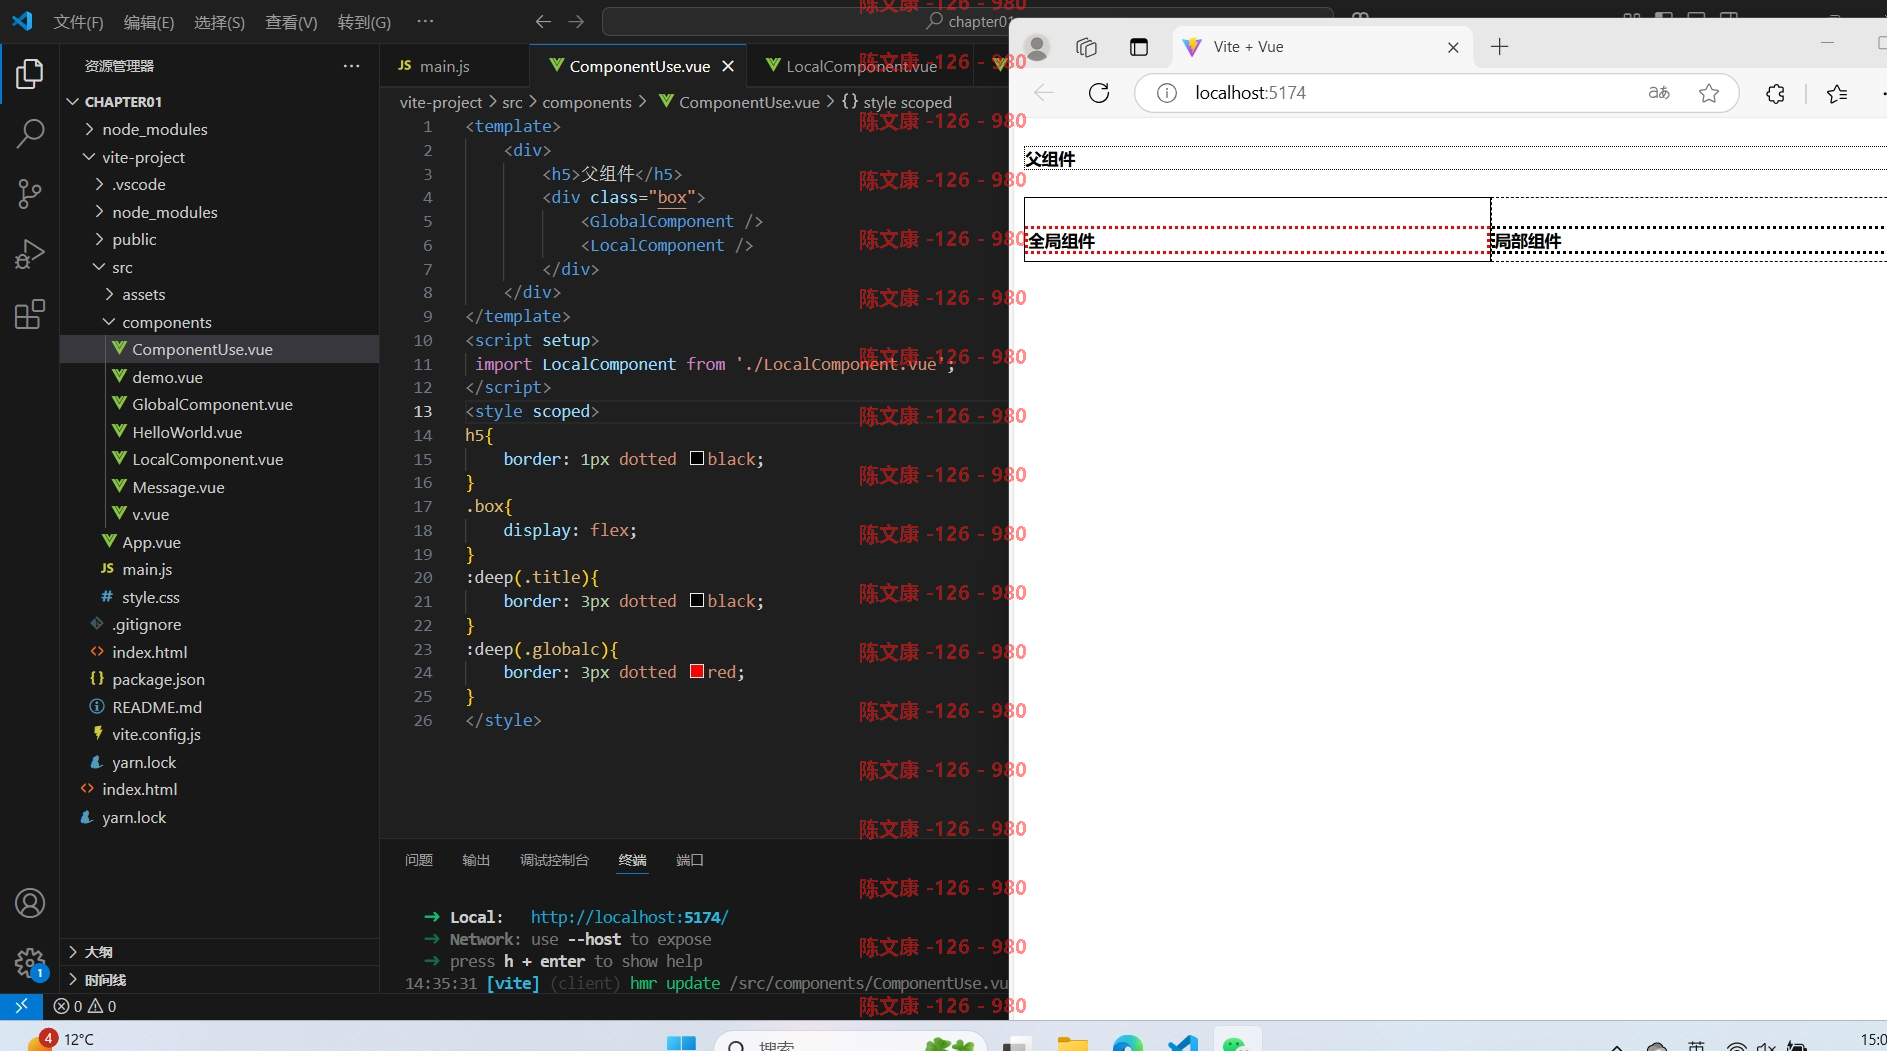This screenshot has width=1887, height=1051.
Task: Go forward in VS Code navigation
Action: 576,21
